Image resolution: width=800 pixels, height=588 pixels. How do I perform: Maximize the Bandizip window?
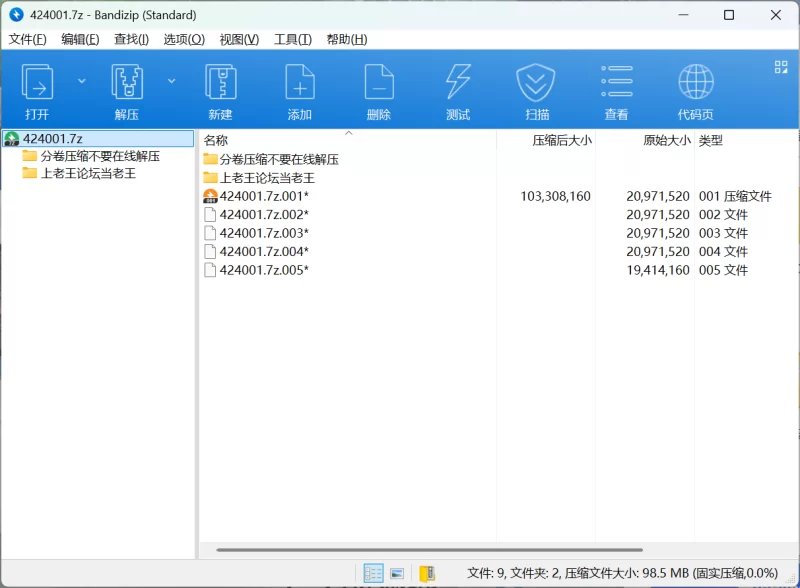click(x=729, y=15)
